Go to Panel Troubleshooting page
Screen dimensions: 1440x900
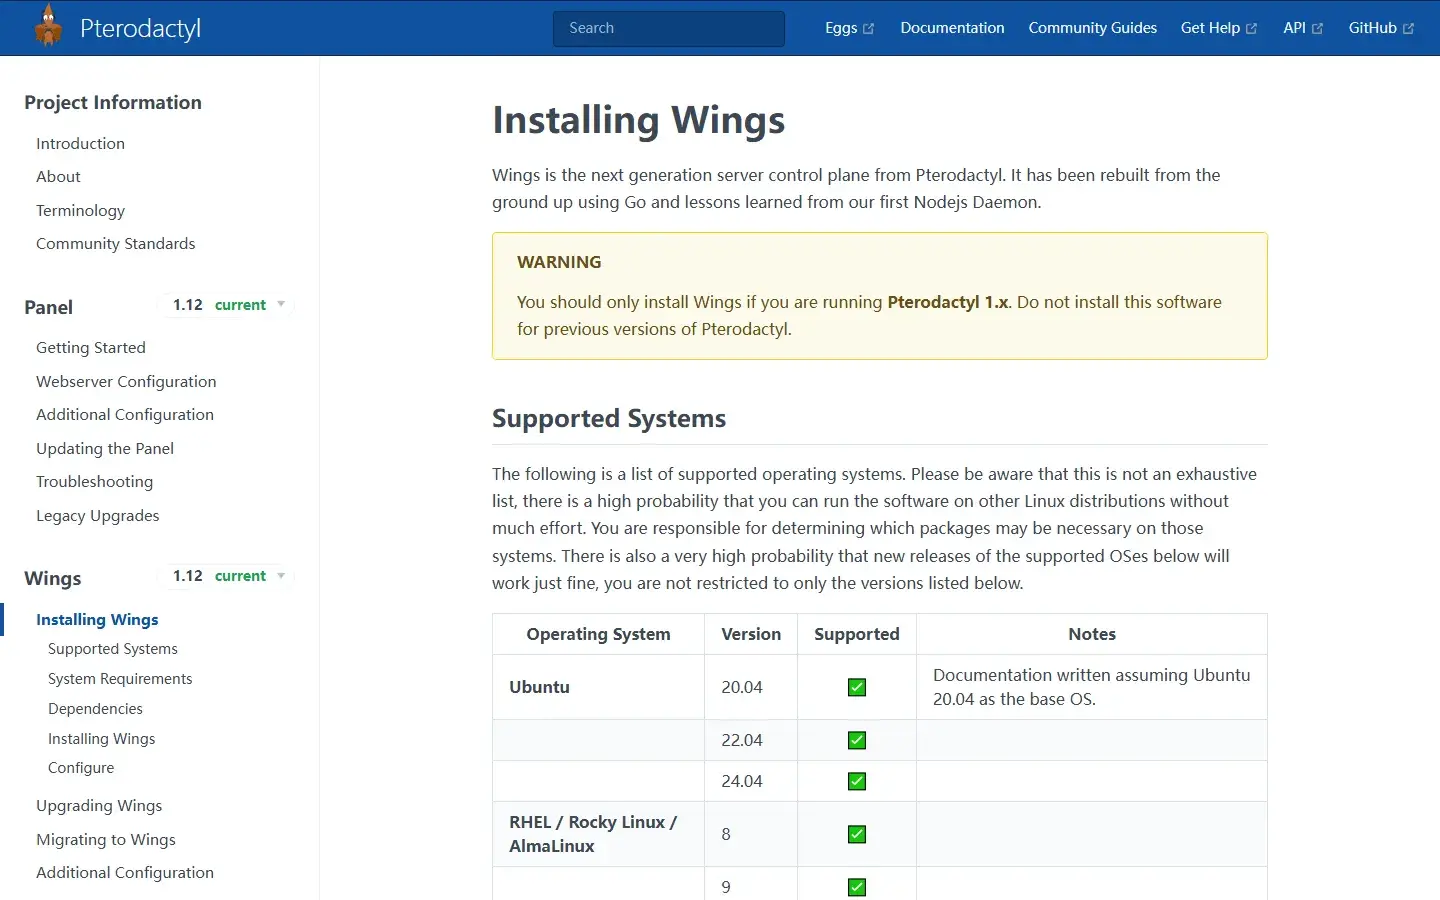click(94, 481)
